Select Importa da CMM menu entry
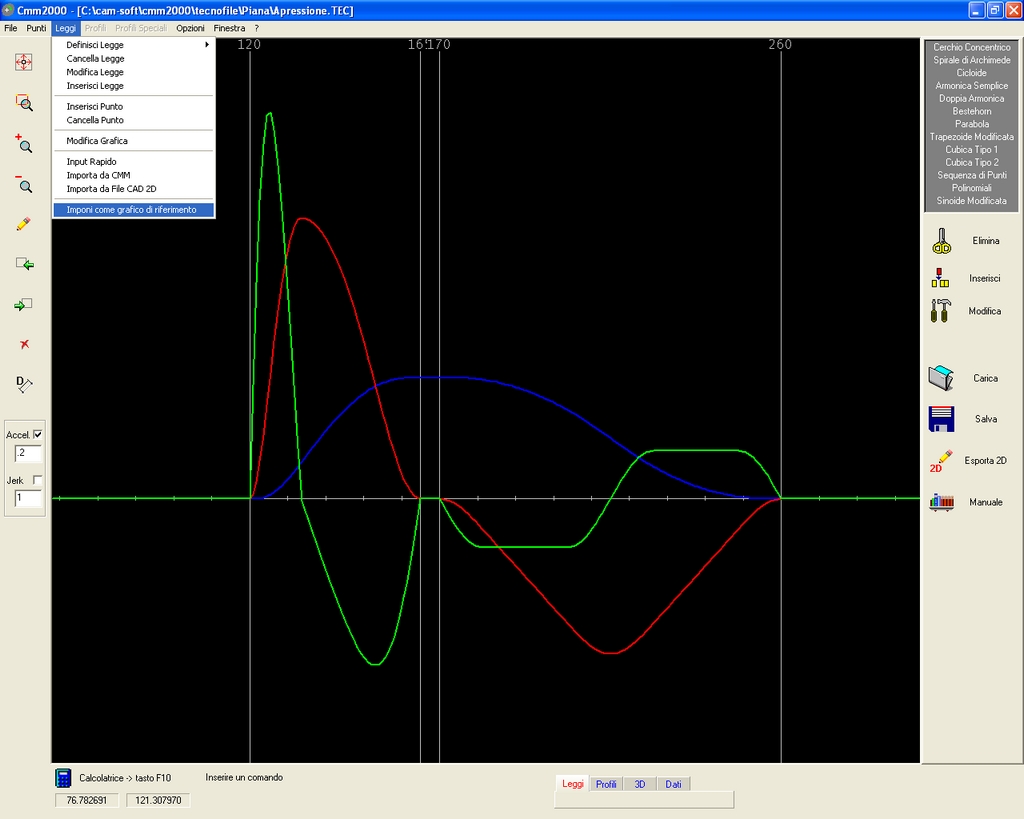 coord(134,175)
